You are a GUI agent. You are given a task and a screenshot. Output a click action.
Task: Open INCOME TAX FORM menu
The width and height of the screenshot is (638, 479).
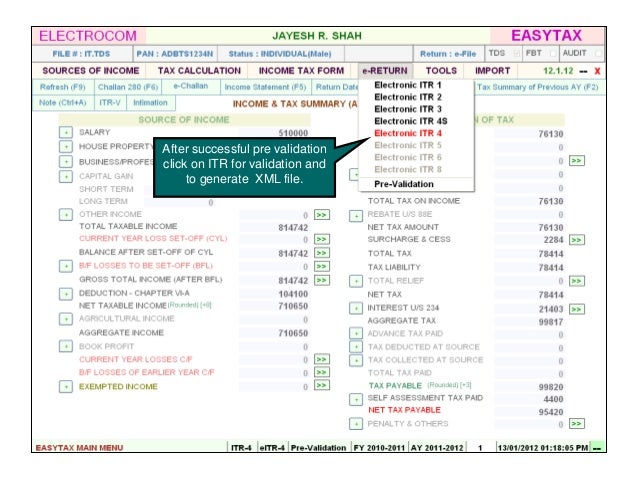pyautogui.click(x=302, y=71)
